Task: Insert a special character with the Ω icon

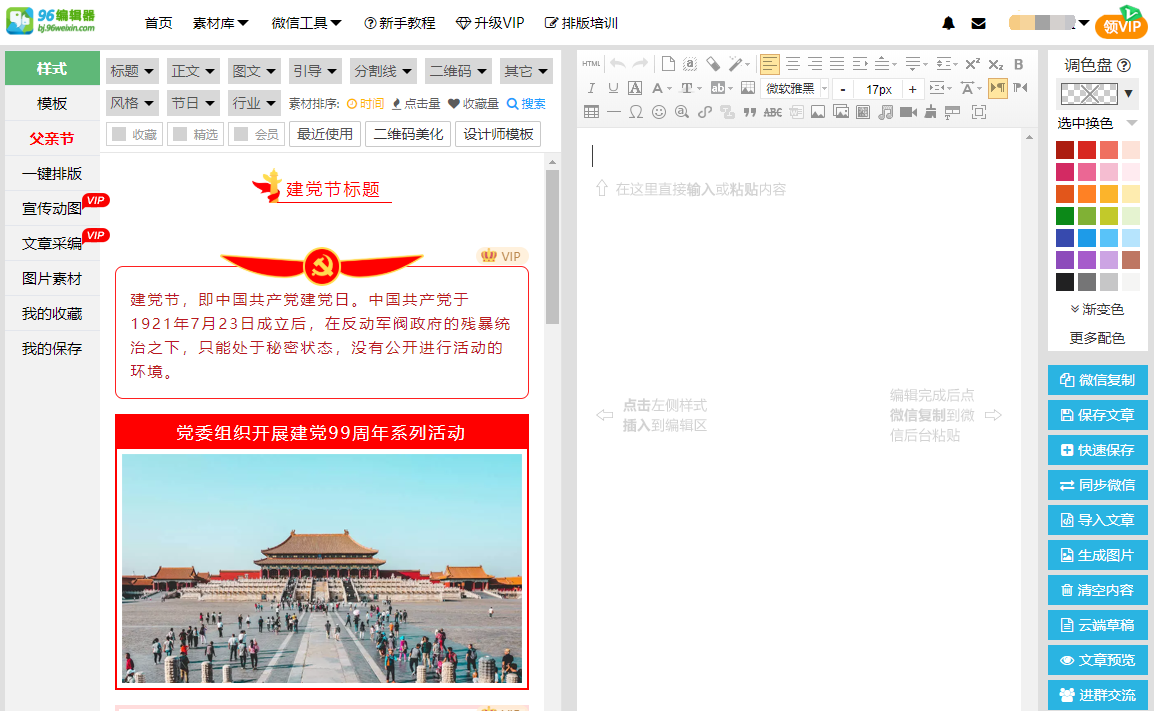Action: 637,111
